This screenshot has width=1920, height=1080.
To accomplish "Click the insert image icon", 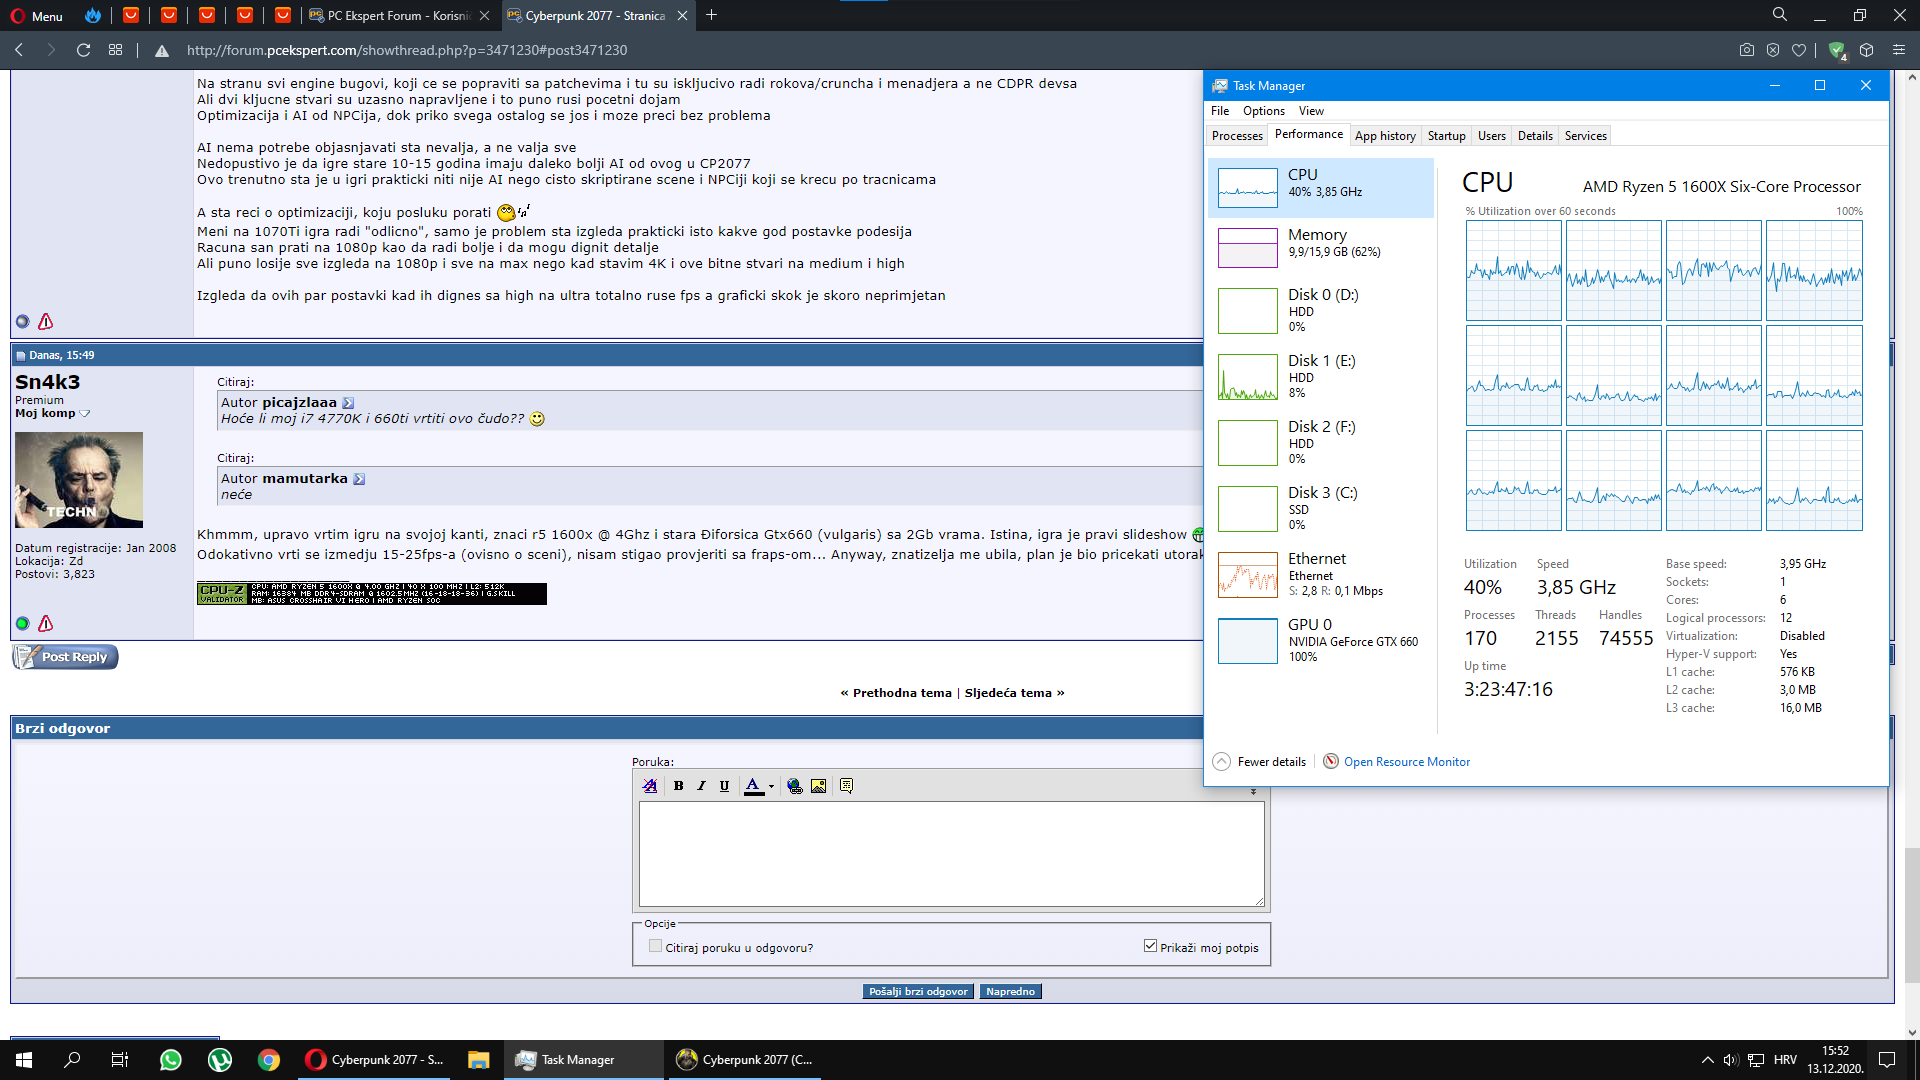I will (818, 786).
